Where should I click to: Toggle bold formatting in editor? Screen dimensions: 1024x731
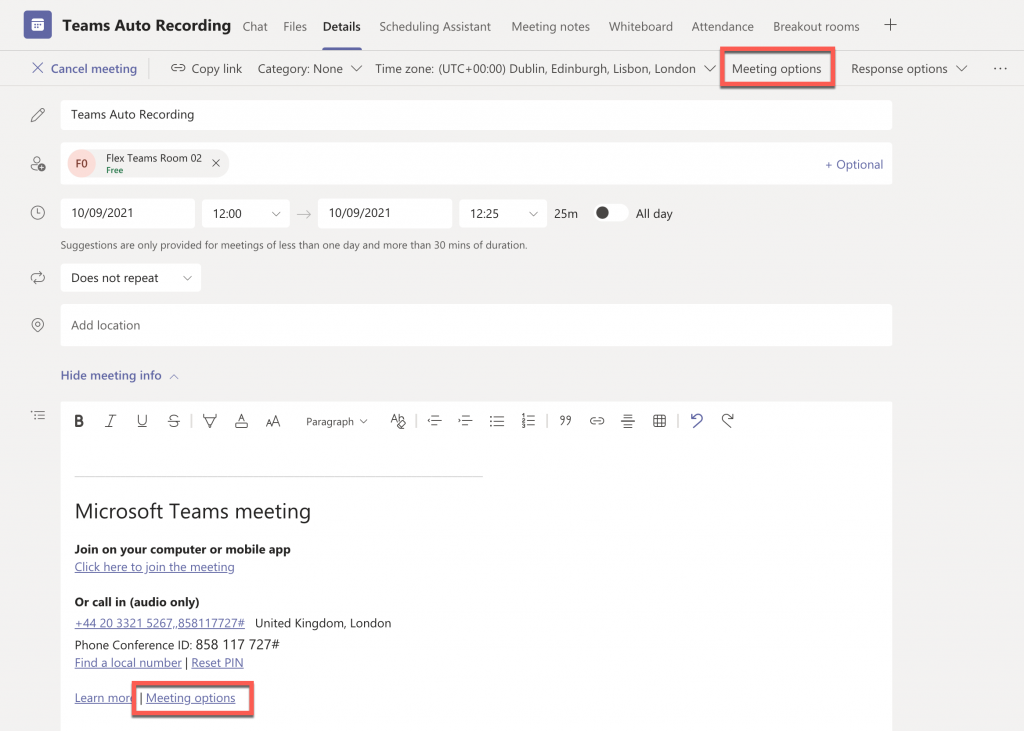tap(79, 421)
